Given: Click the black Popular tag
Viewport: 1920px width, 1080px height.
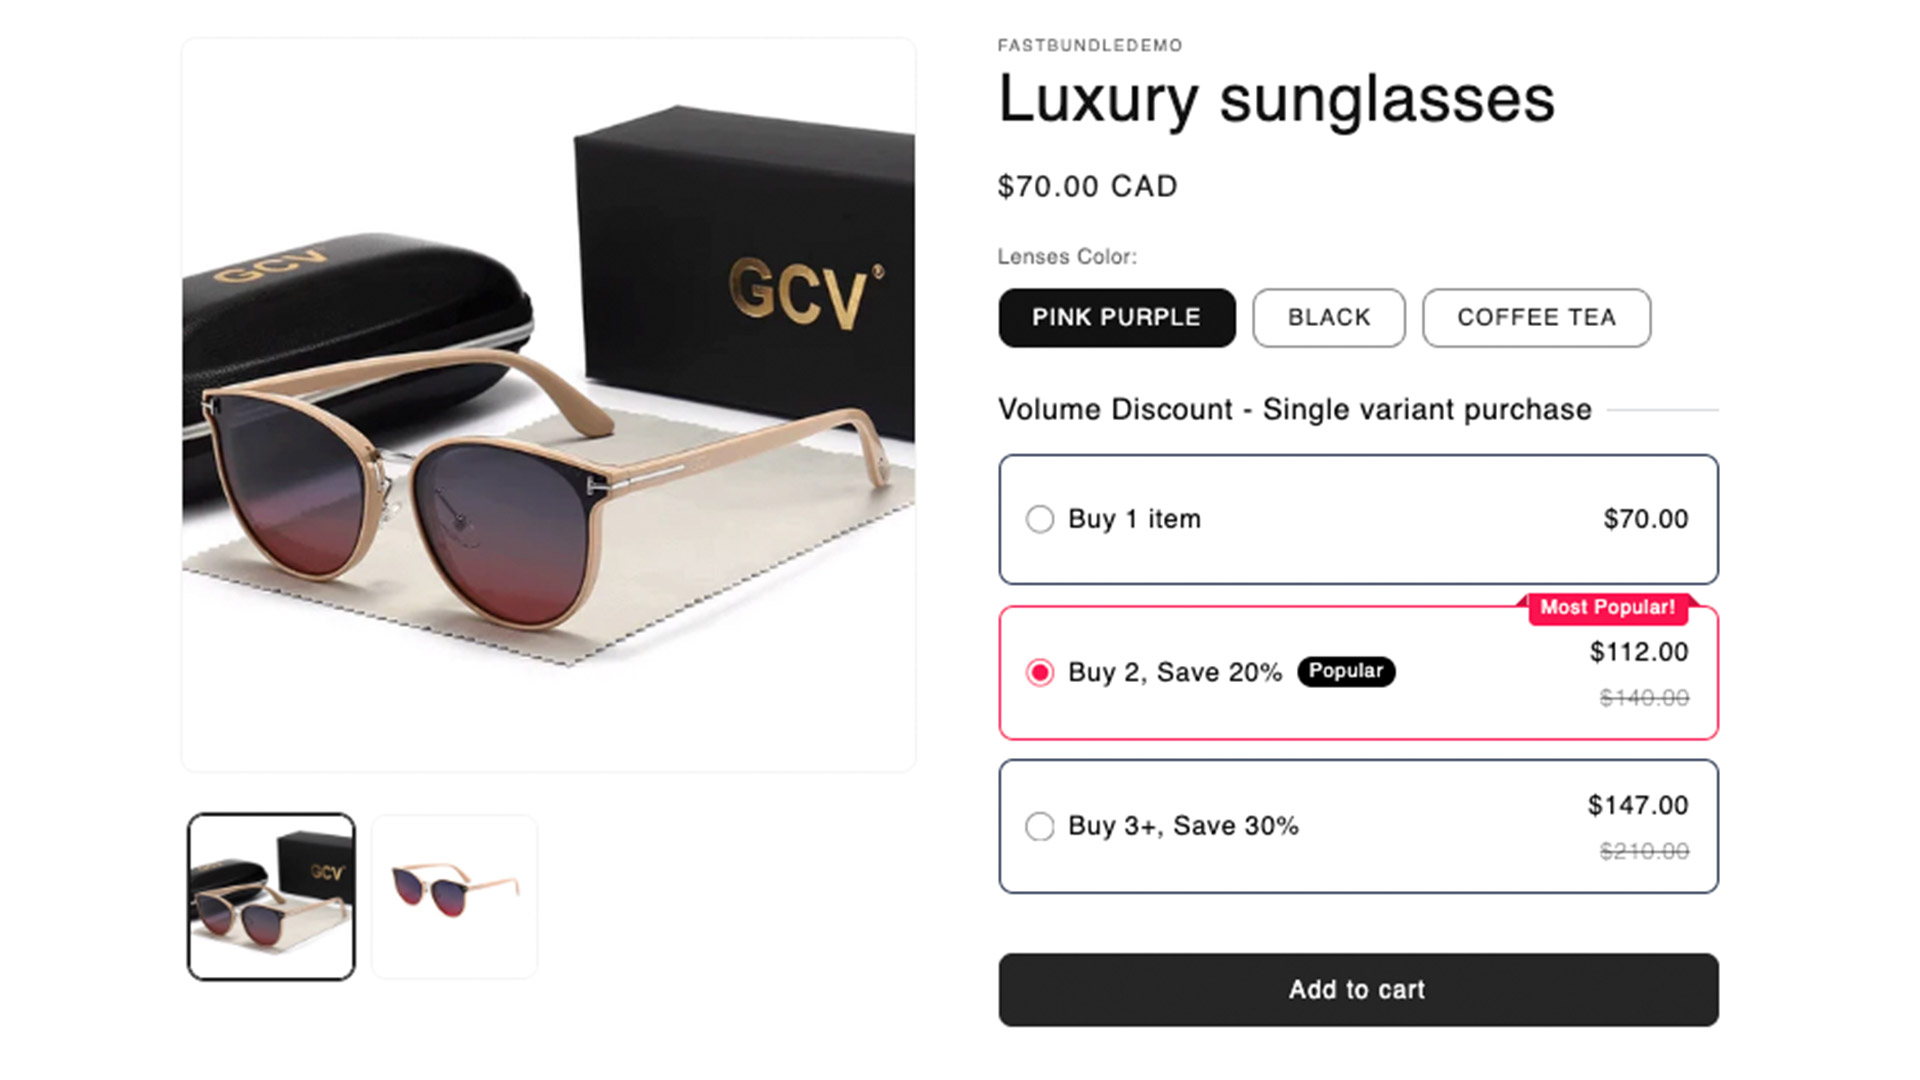Looking at the screenshot, I should tap(1345, 671).
